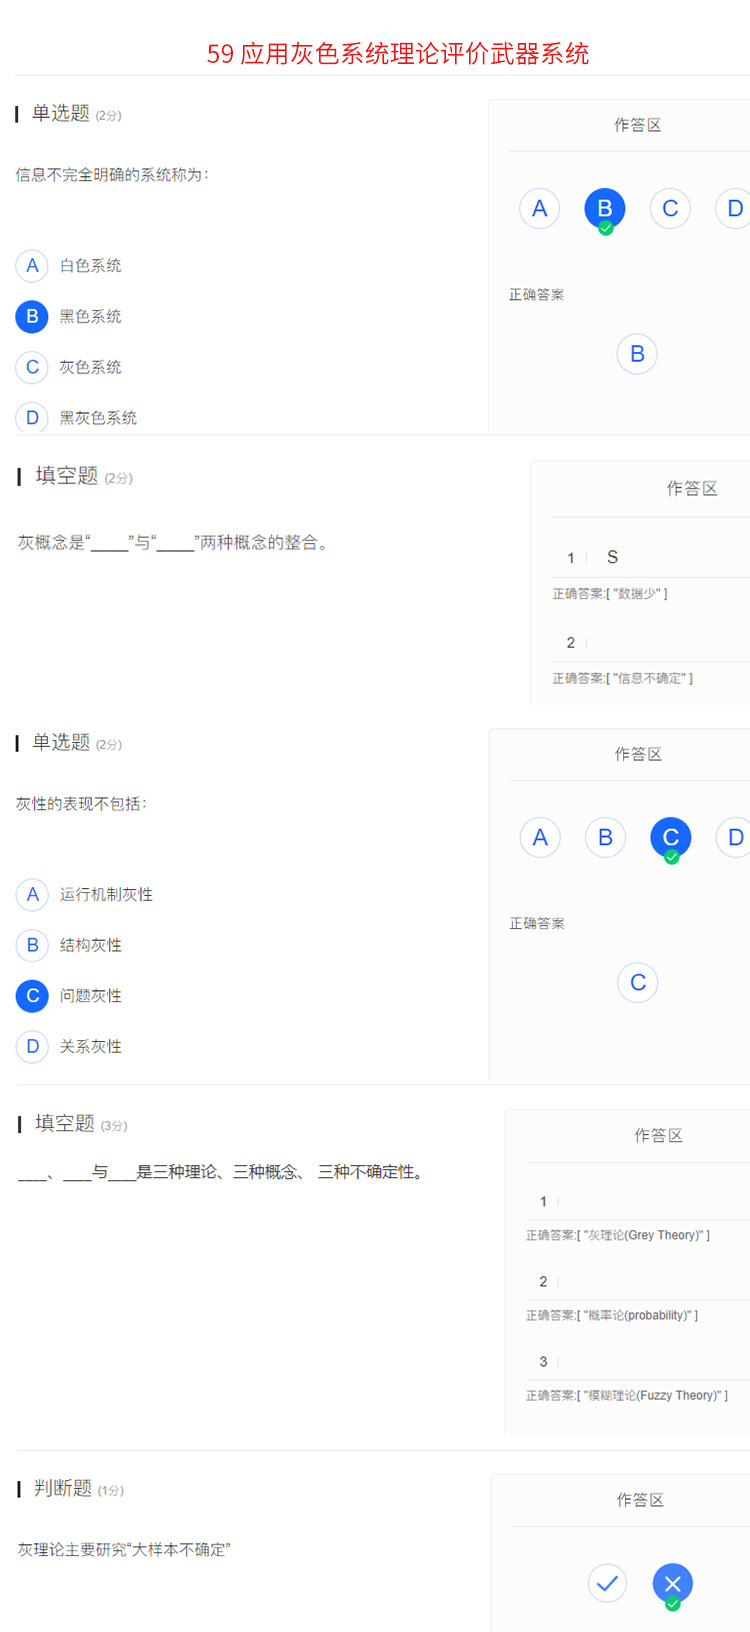Click circle B in 灰性 question's 作答区

(x=605, y=837)
